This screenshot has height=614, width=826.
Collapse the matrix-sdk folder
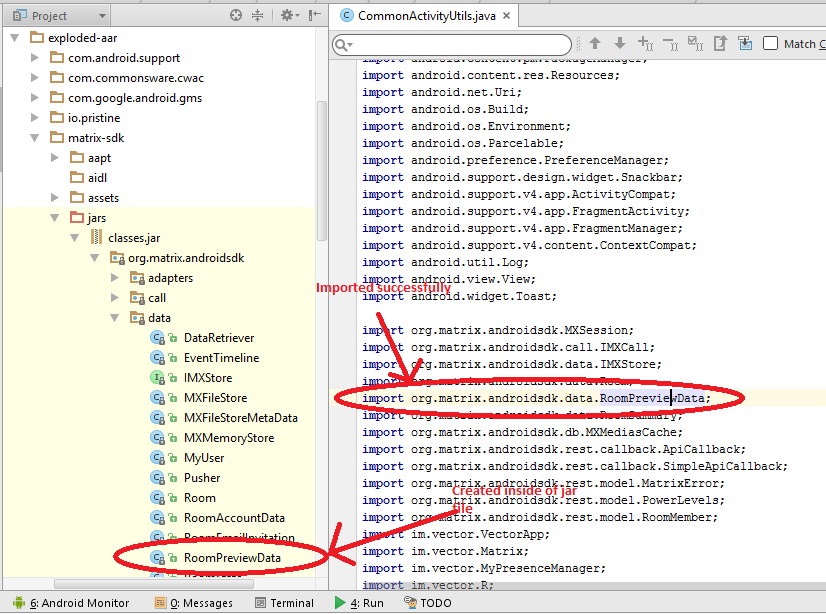[x=35, y=138]
